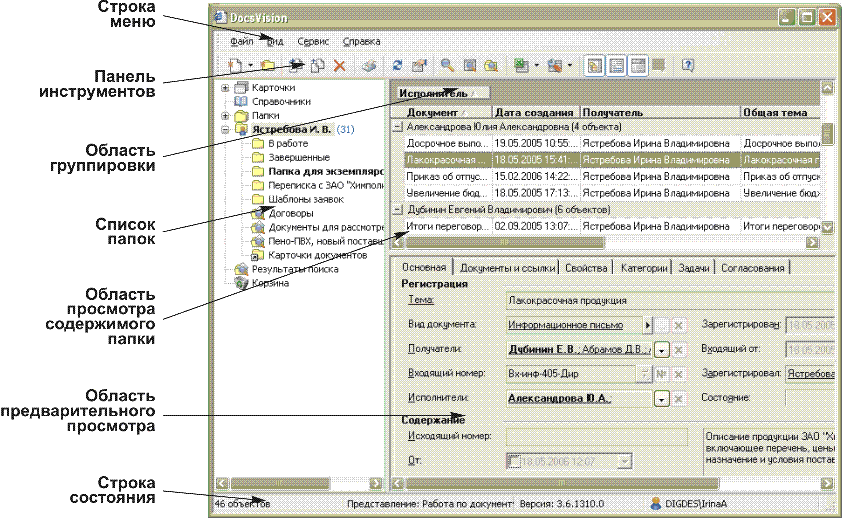Expand the Карточки tree node
The height and width of the screenshot is (525, 847).
(226, 88)
